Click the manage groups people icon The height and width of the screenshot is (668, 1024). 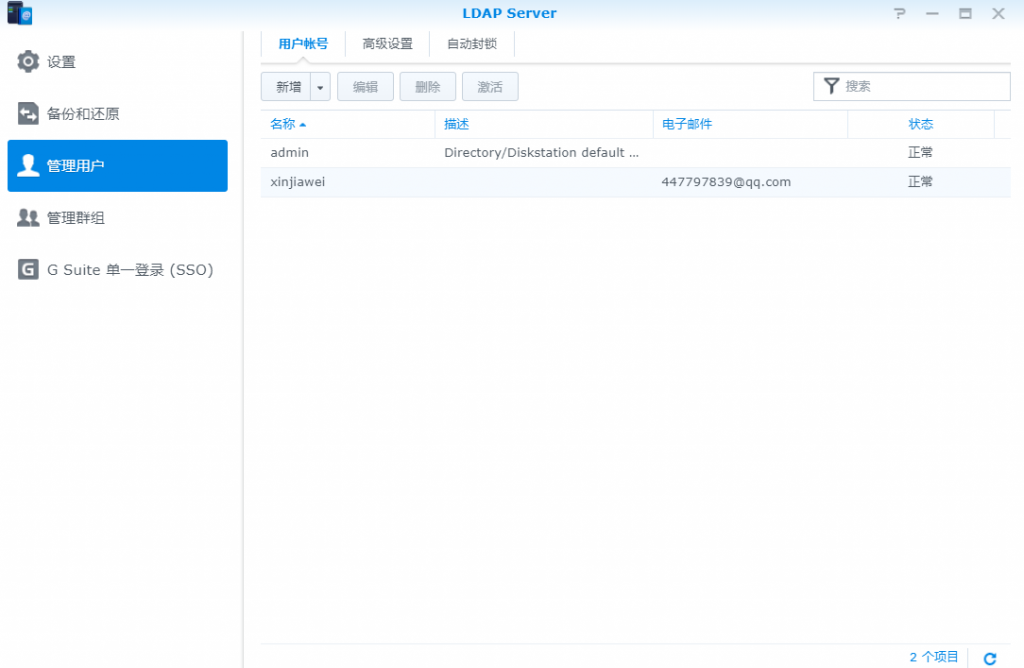pos(28,218)
